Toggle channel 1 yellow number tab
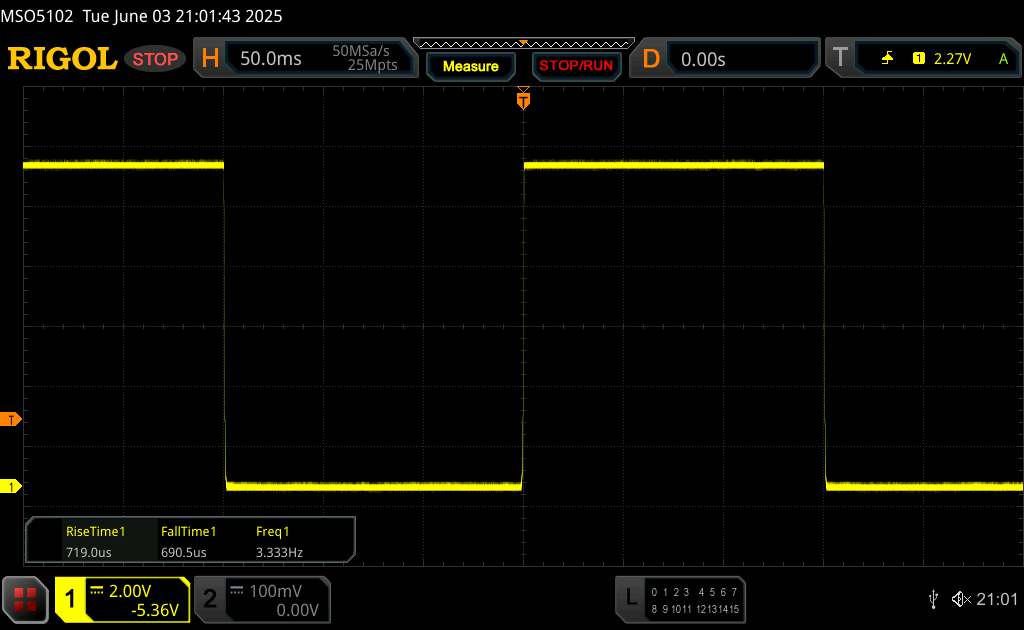Viewport: 1024px width, 630px height. [x=70, y=599]
